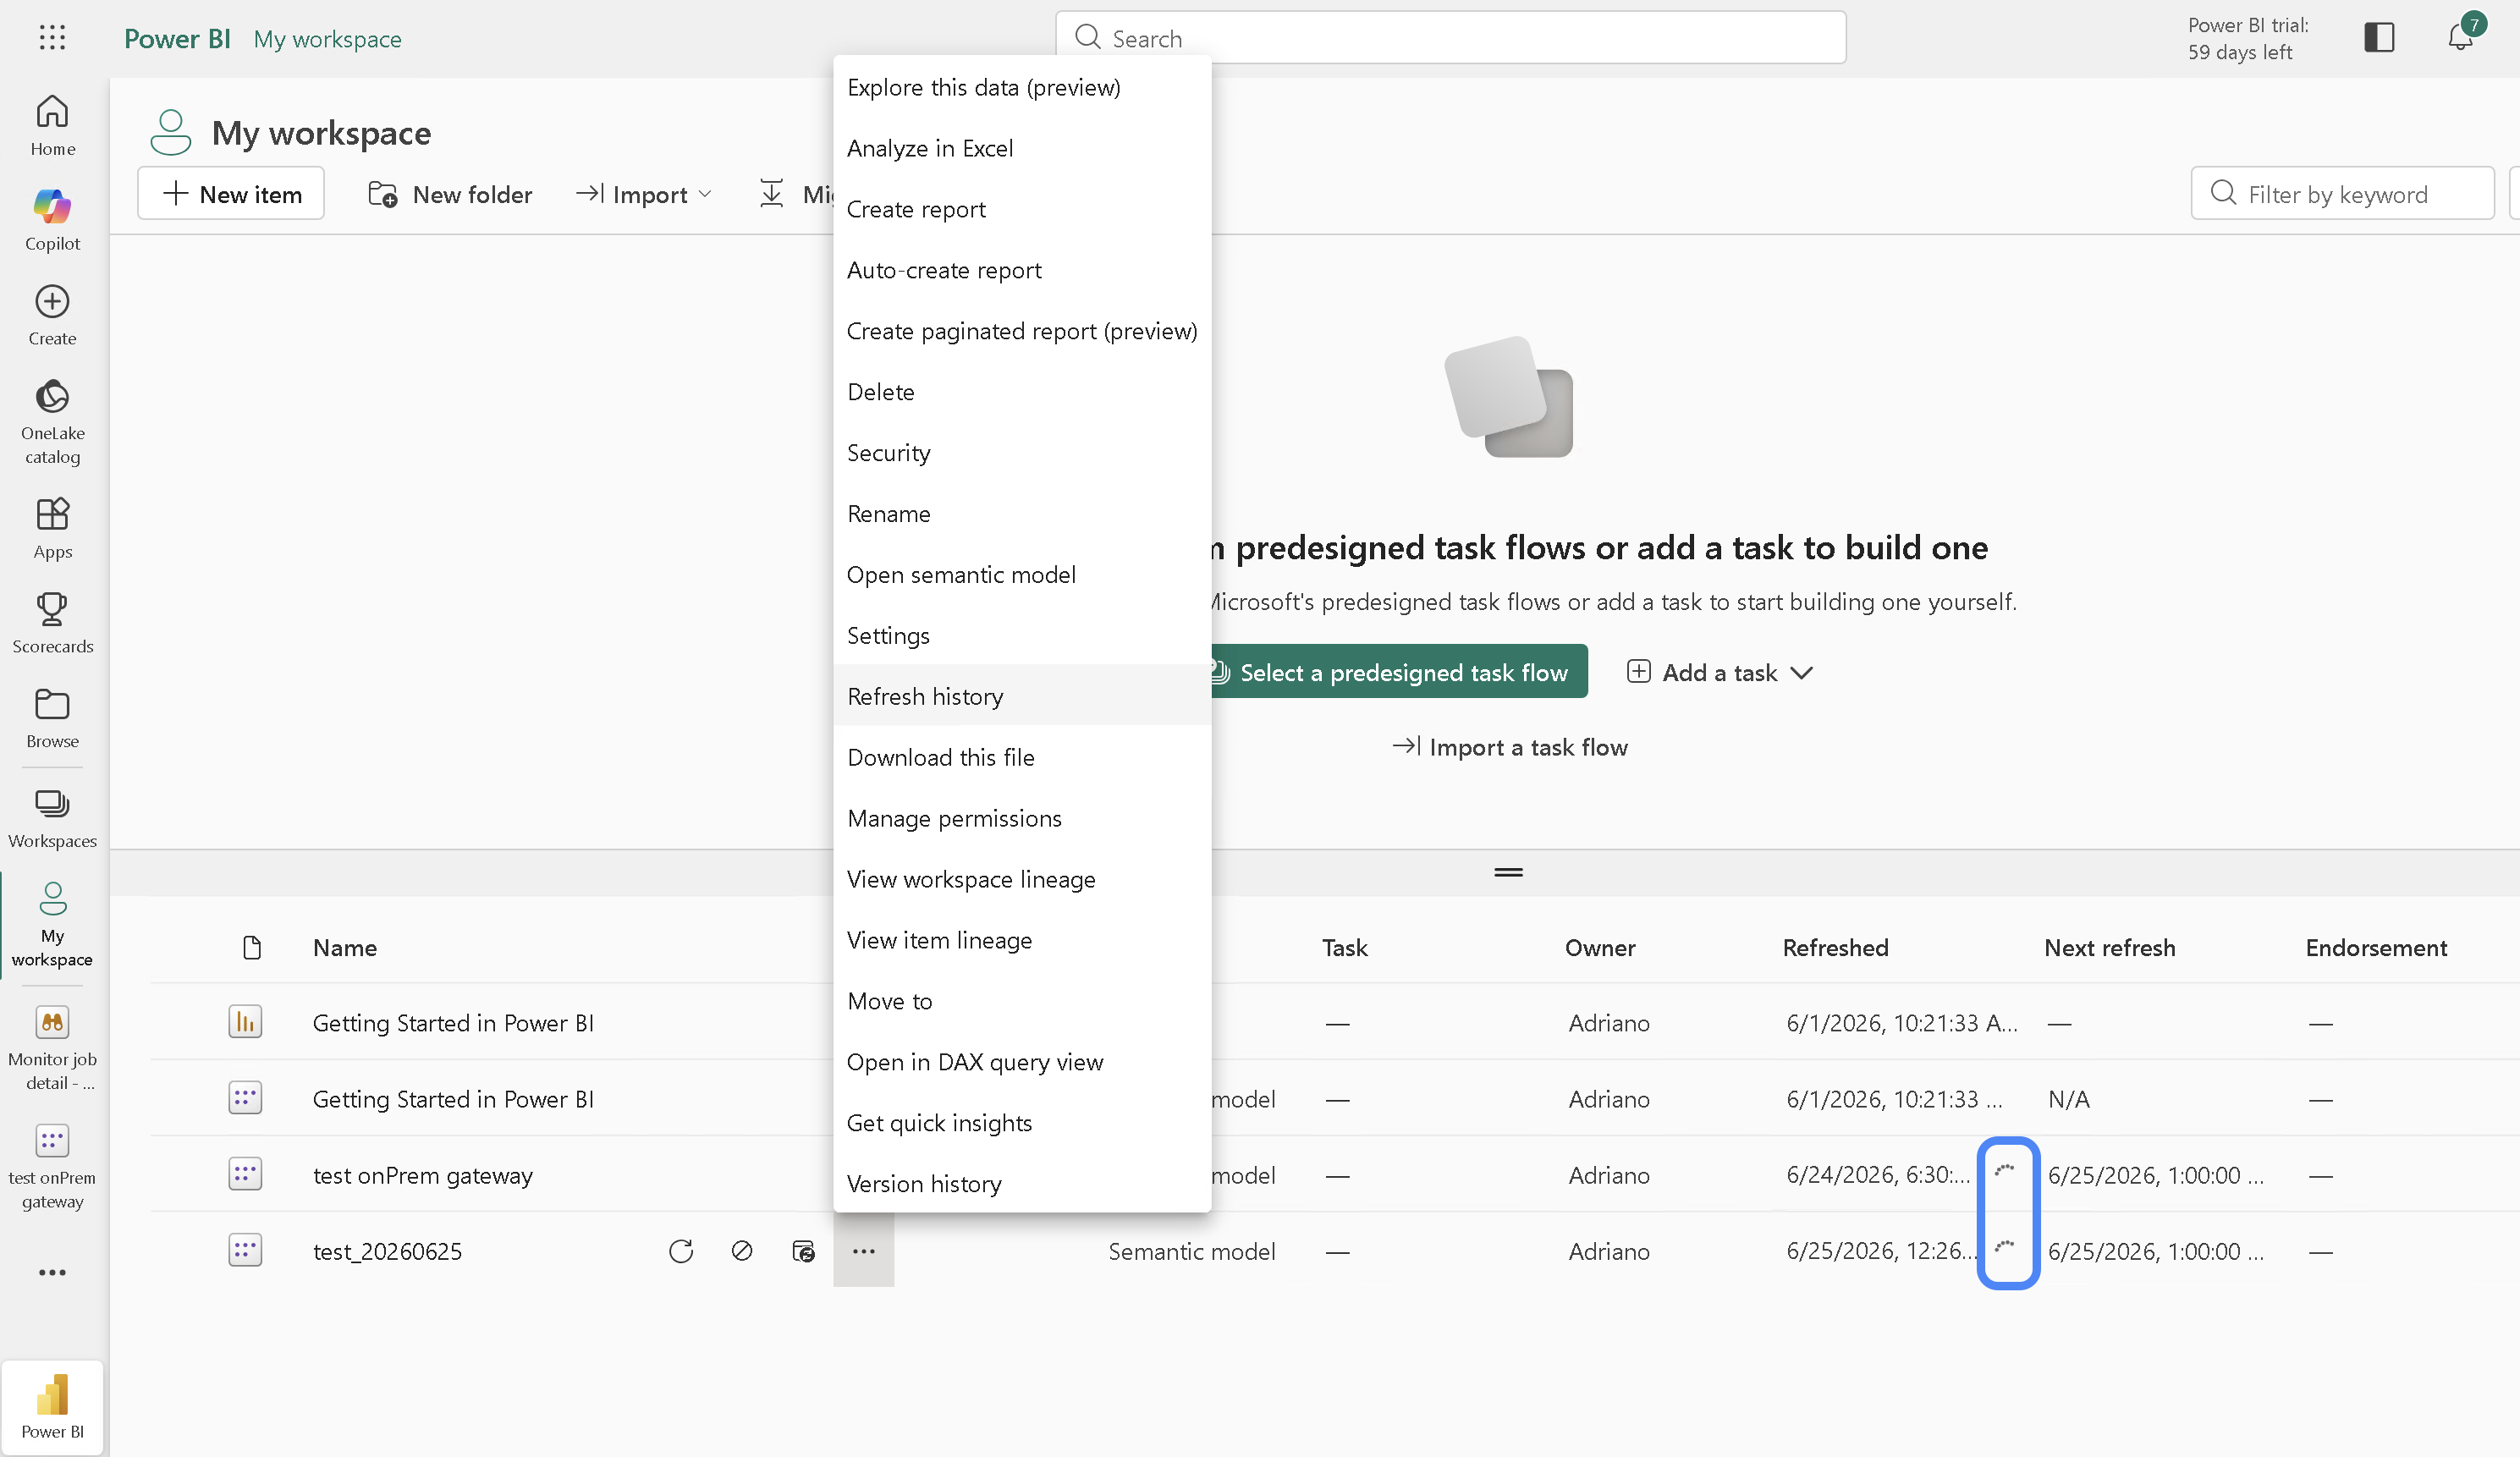The height and width of the screenshot is (1457, 2520).
Task: Focus the Filter by keyword field
Action: (x=2342, y=194)
